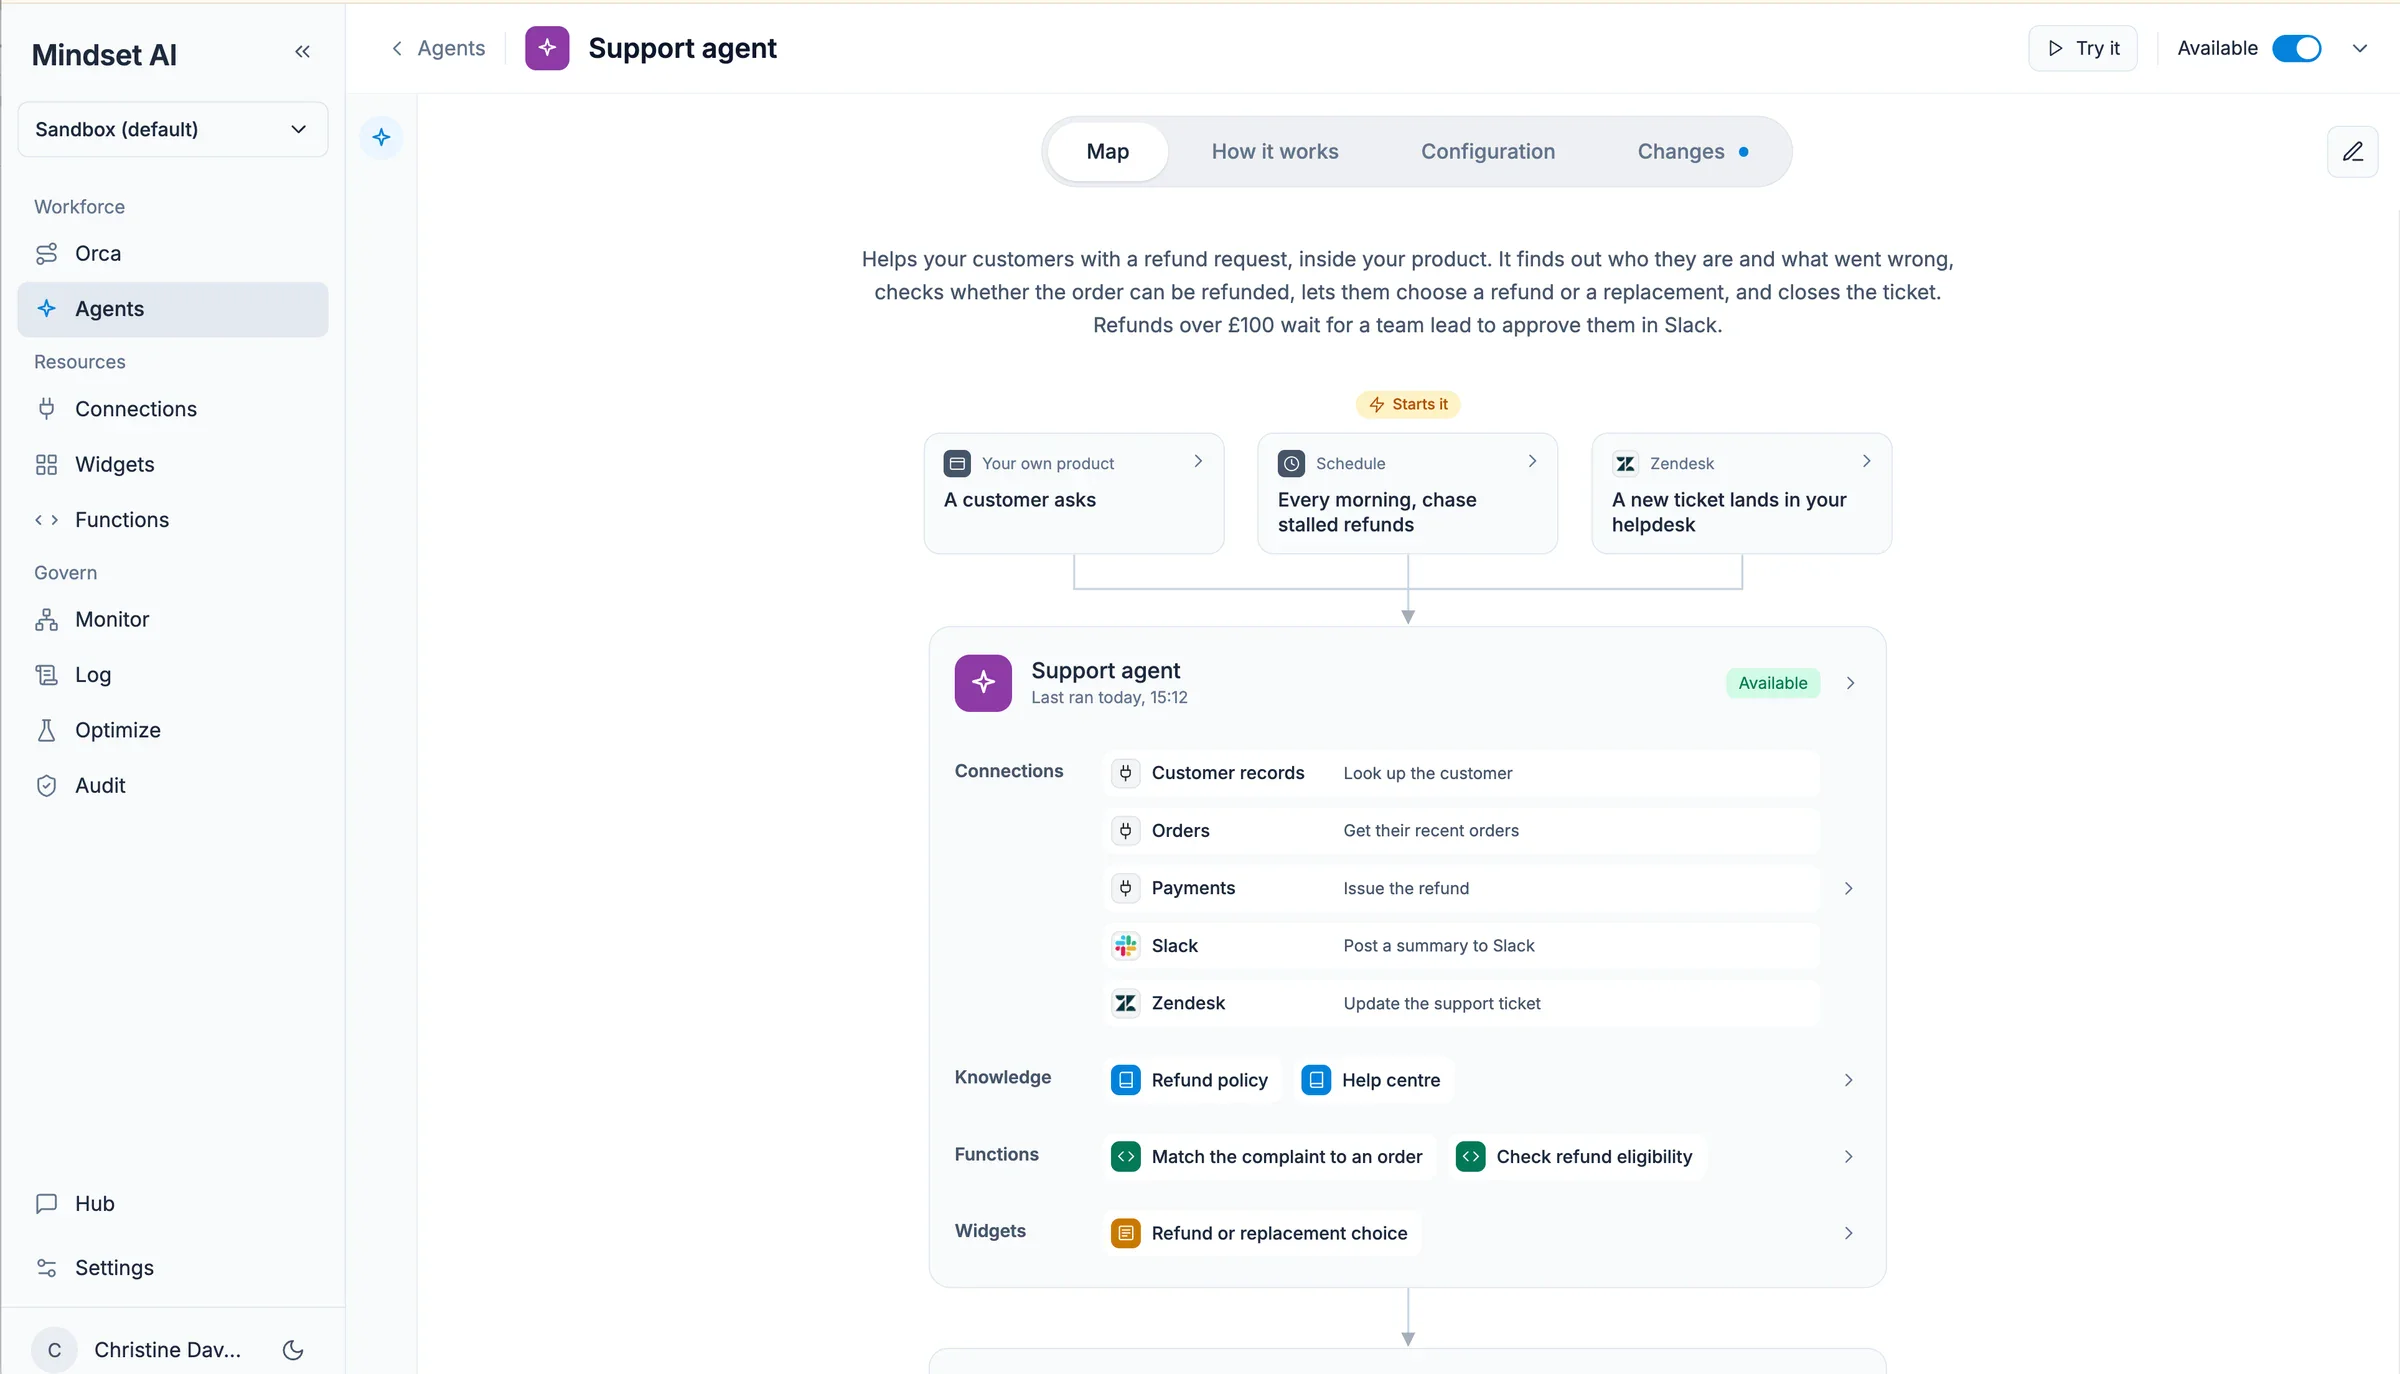Open Settings in the sidebar

click(x=172, y=1268)
